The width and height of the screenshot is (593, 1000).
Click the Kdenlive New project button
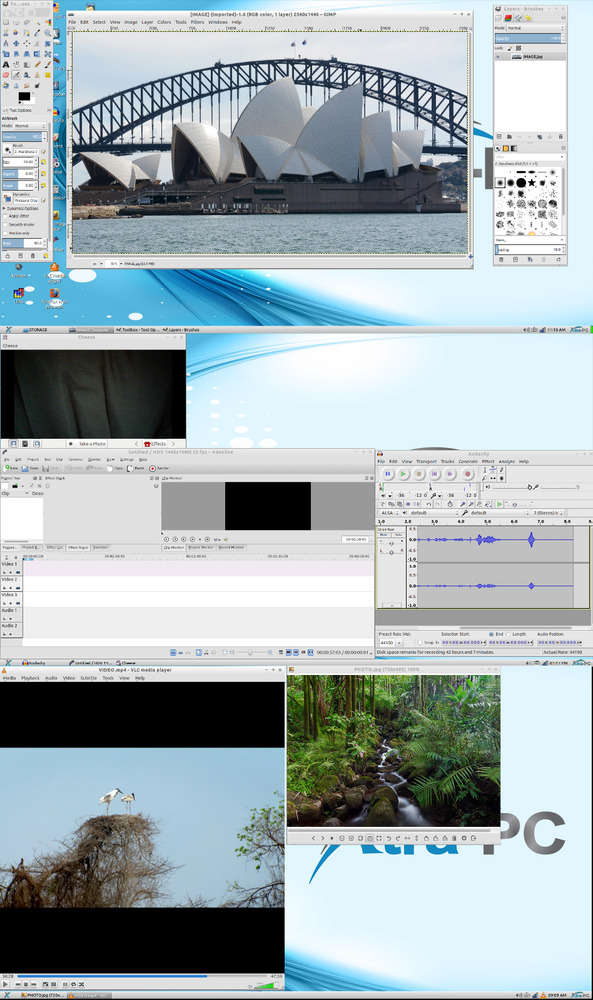tap(11, 468)
